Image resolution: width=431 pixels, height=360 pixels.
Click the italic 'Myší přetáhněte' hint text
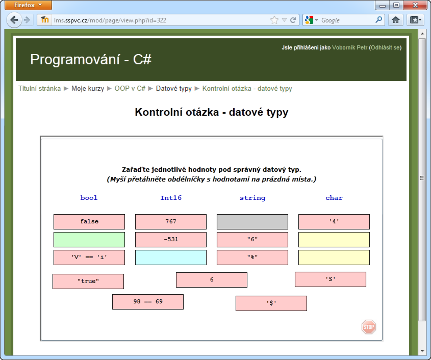pyautogui.click(x=211, y=179)
